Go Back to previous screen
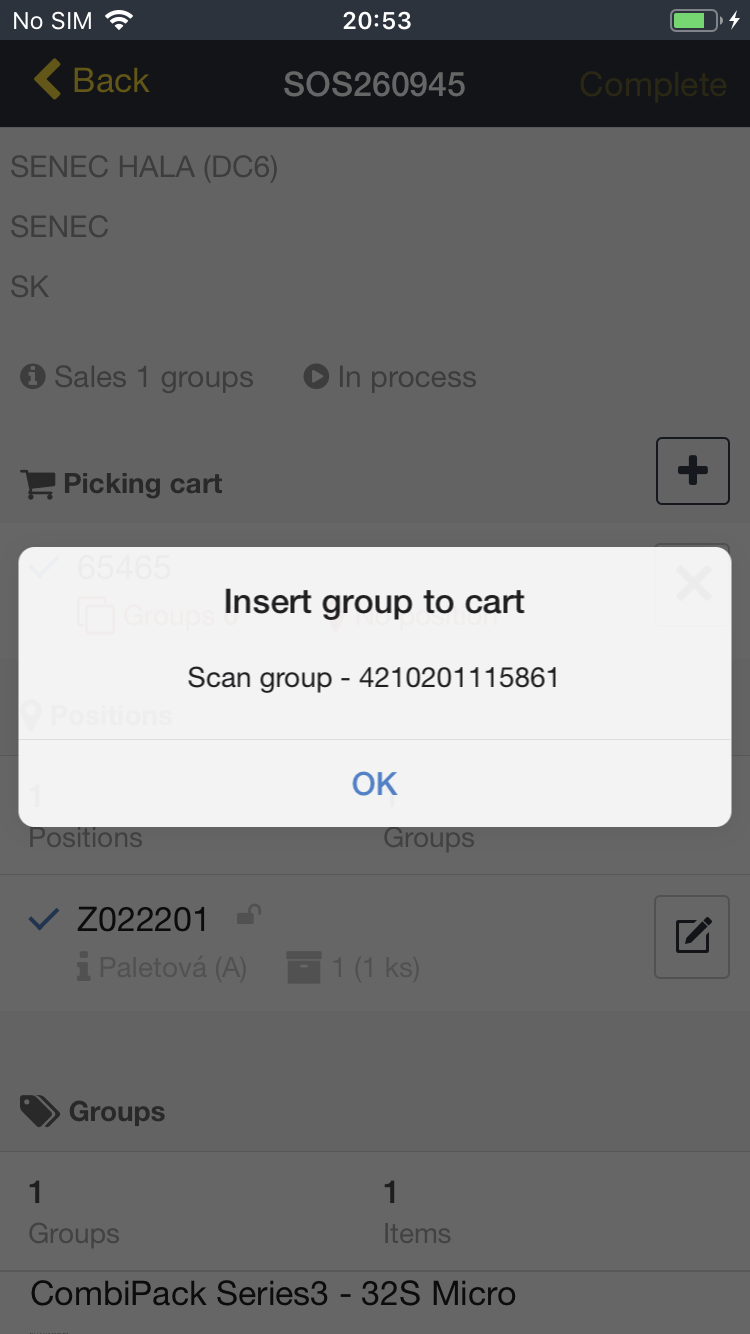 (92, 81)
